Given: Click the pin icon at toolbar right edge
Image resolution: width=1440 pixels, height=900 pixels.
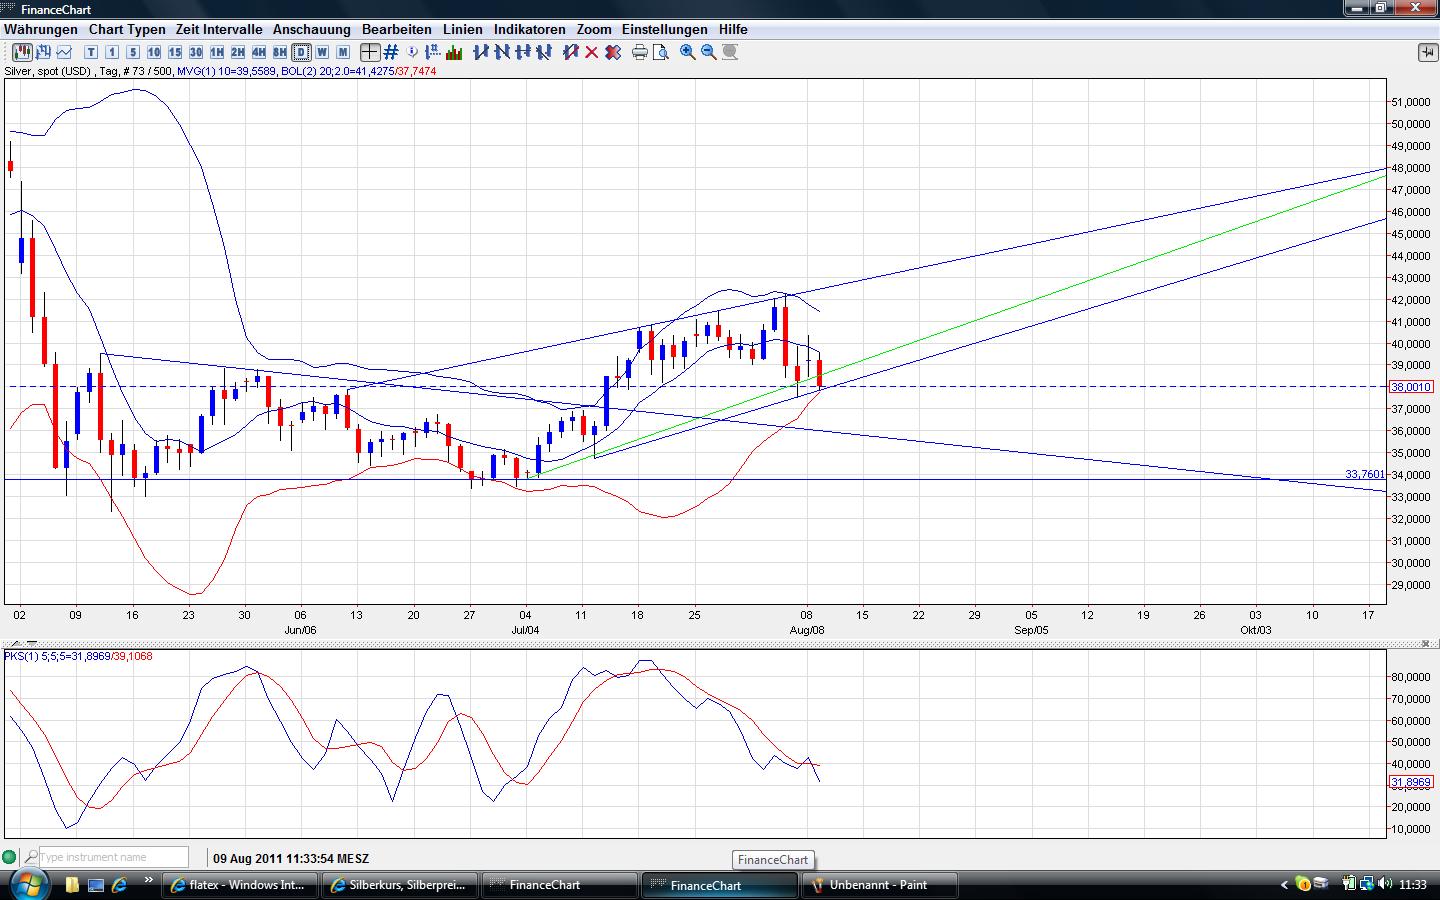Looking at the screenshot, I should [x=1427, y=52].
